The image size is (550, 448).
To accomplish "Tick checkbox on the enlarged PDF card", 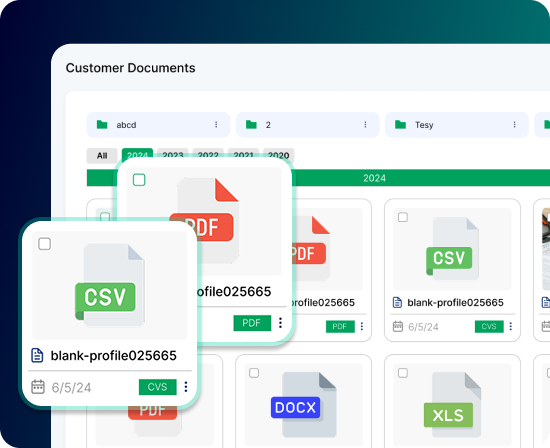I will 139,180.
